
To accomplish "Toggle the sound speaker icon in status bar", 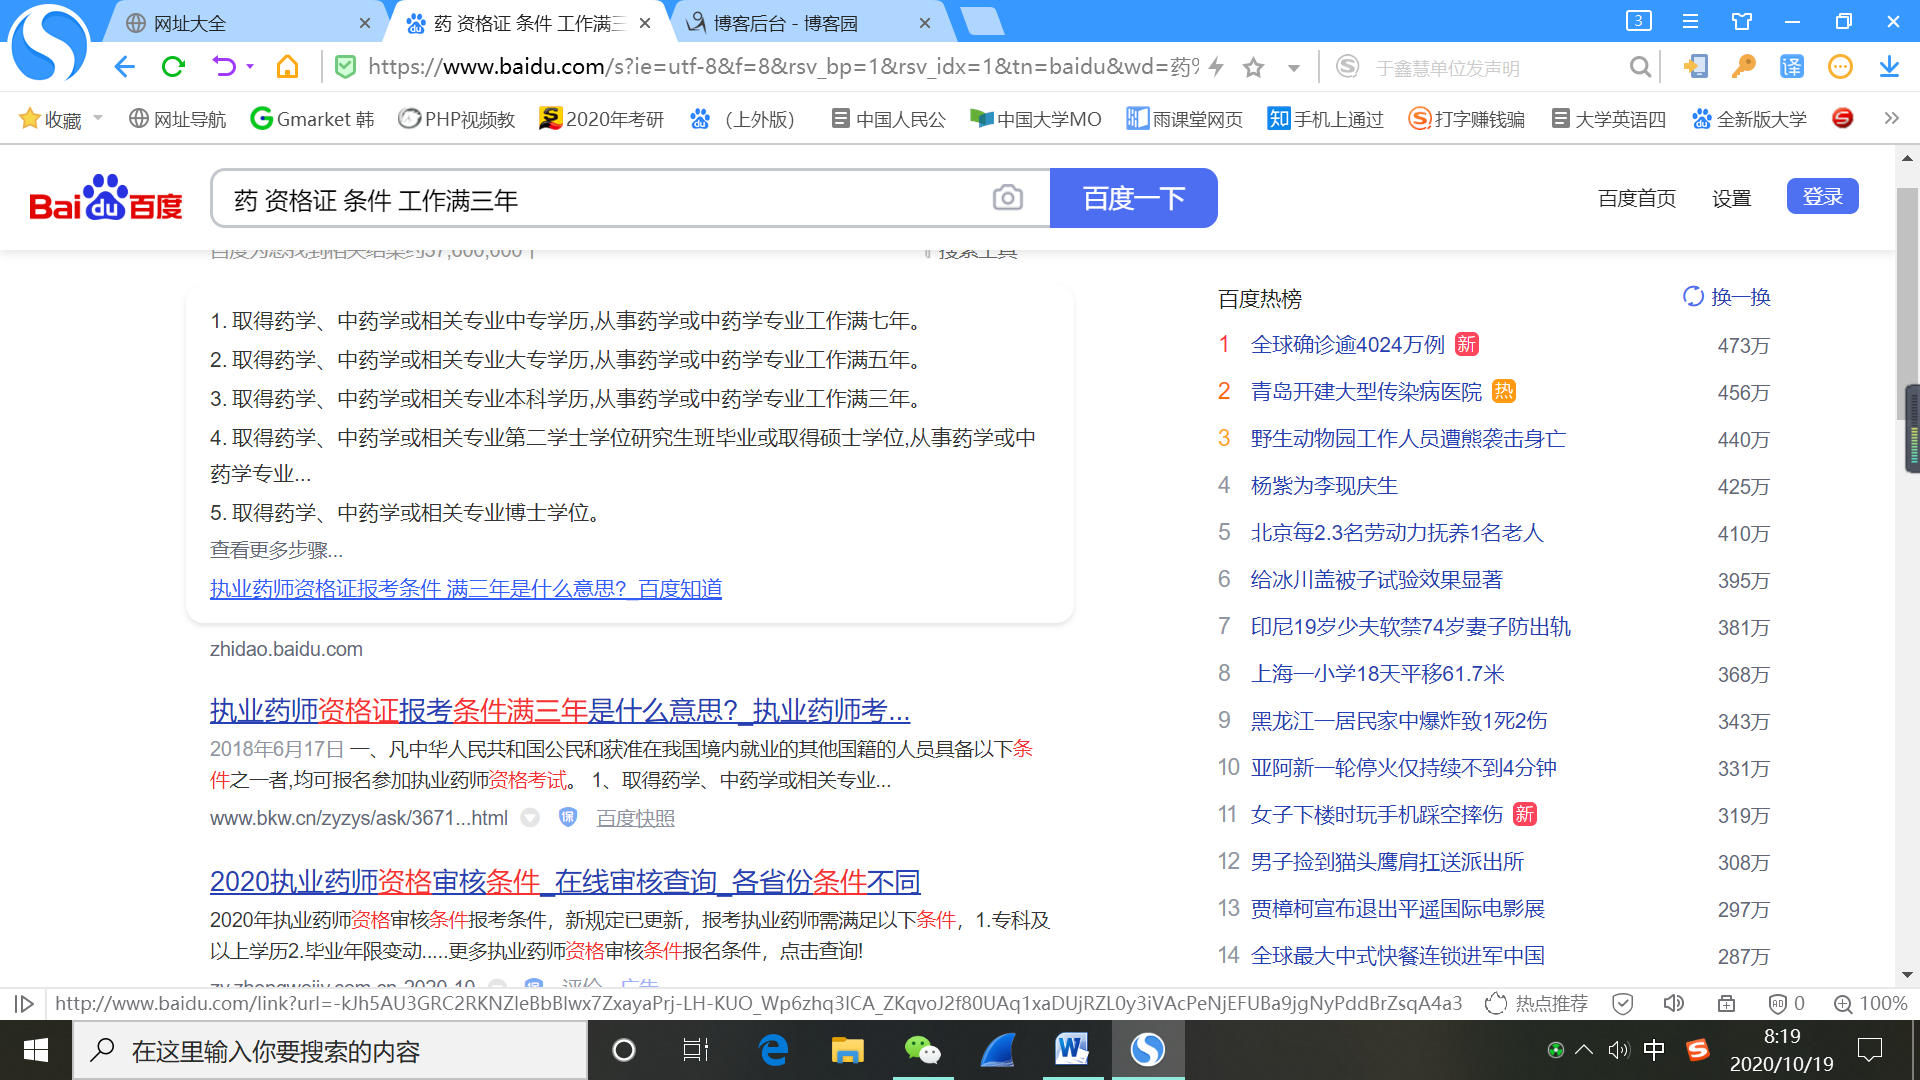I will pos(1673,1003).
